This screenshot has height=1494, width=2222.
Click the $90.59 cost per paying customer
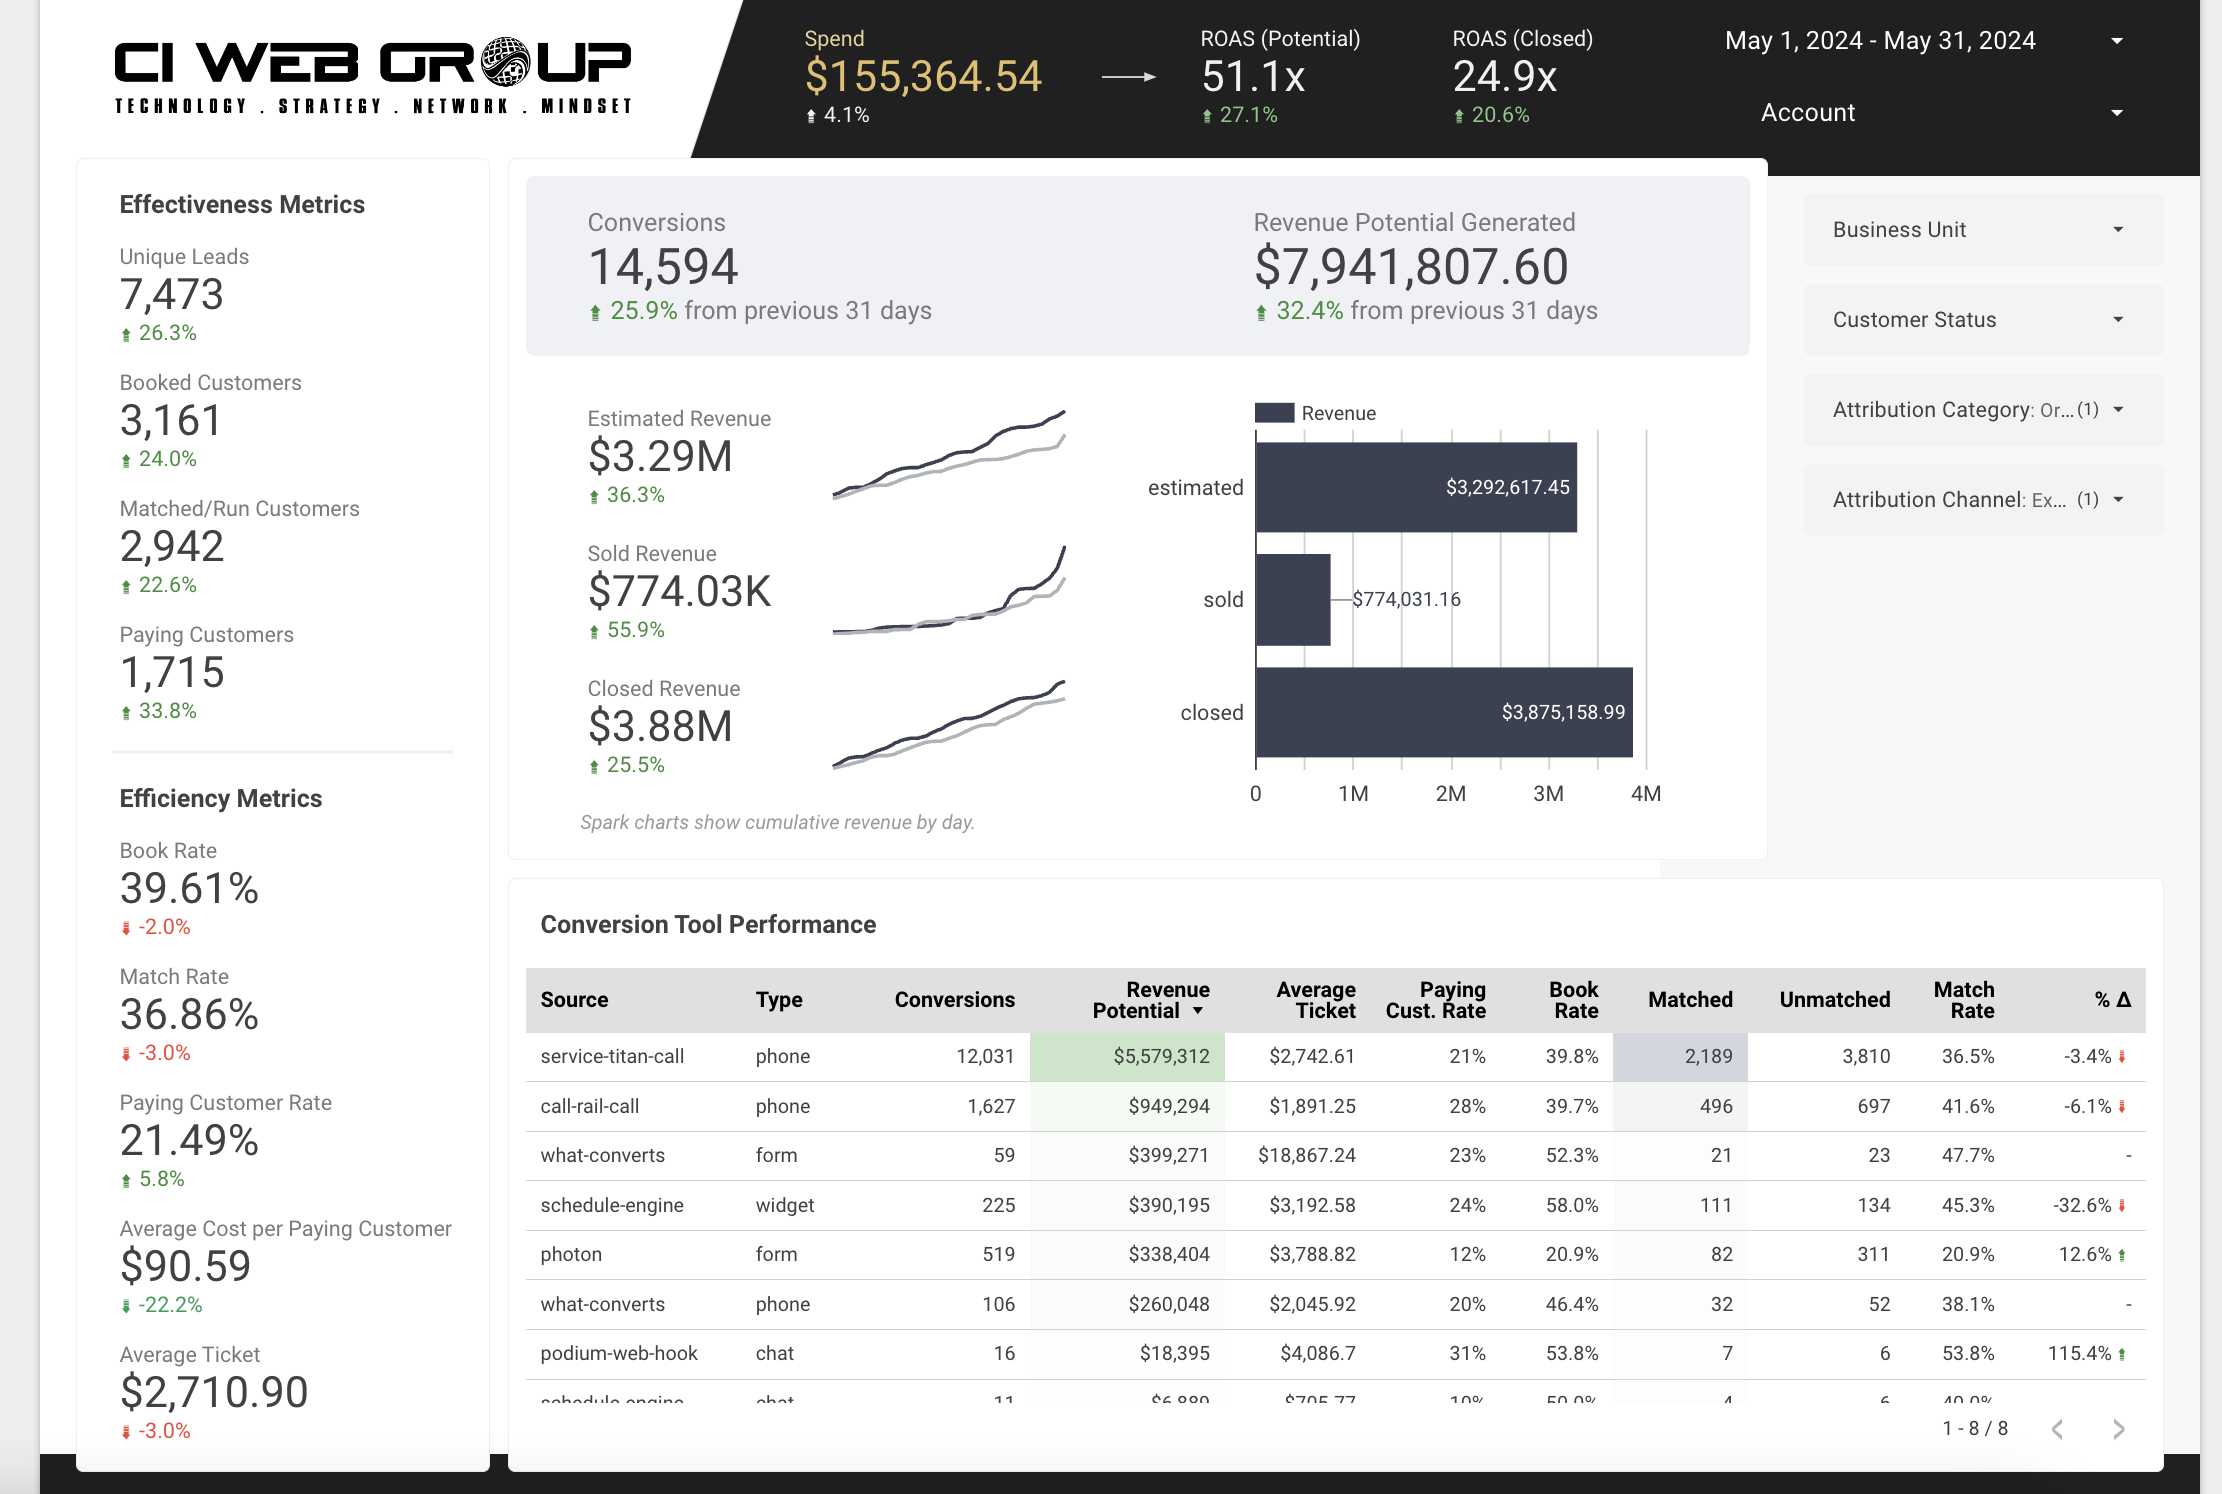[x=185, y=1267]
